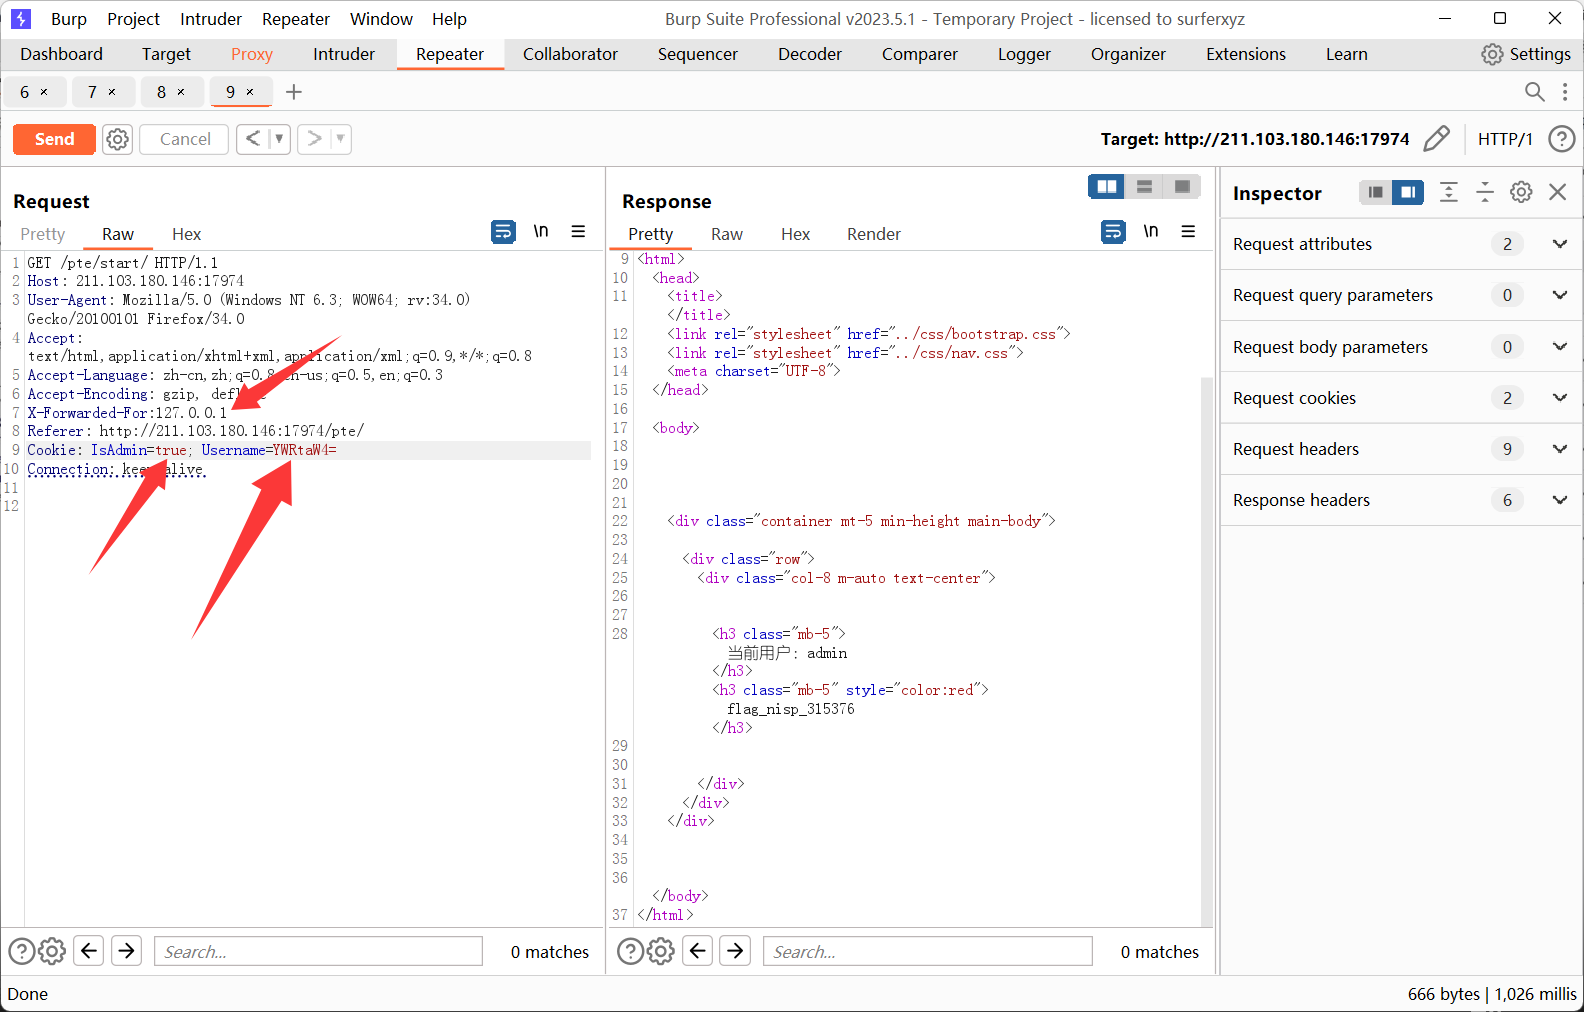Click the orange Send button
The height and width of the screenshot is (1012, 1584).
[54, 139]
